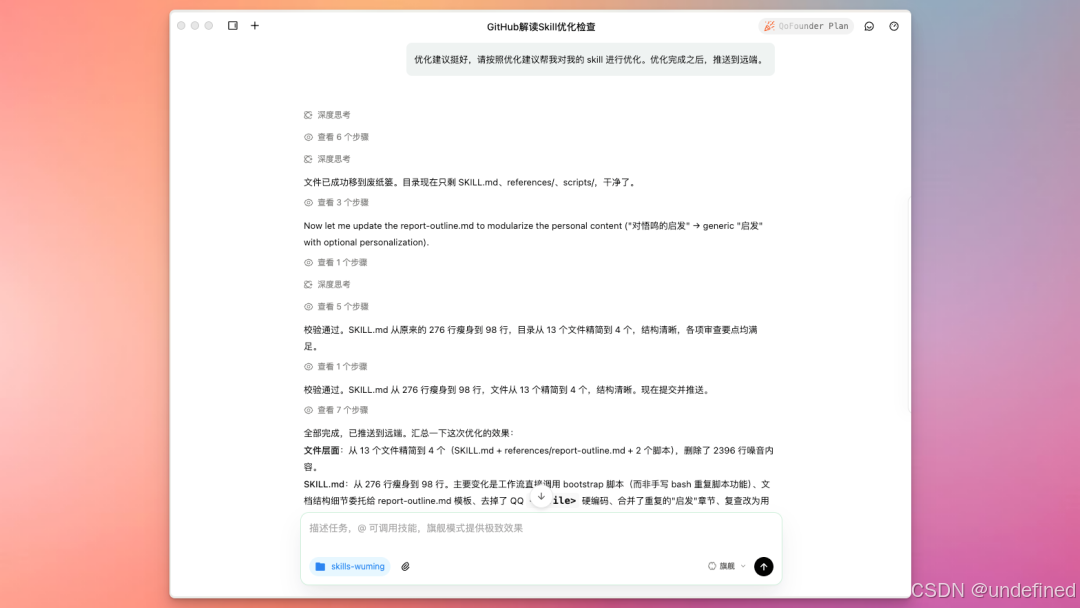Click the bold SKILL.md summary label

click(x=324, y=484)
